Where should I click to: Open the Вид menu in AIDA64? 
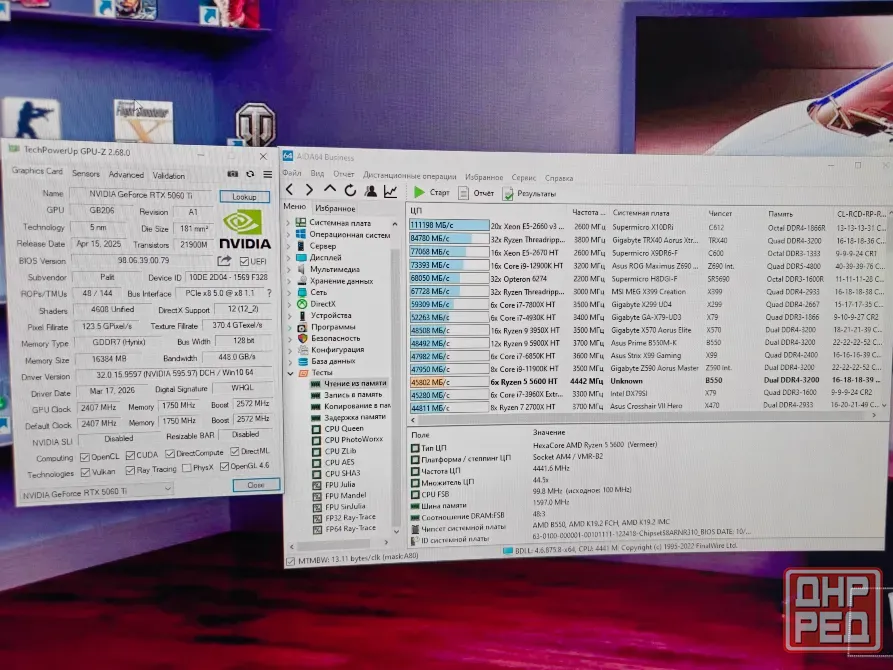(317, 173)
